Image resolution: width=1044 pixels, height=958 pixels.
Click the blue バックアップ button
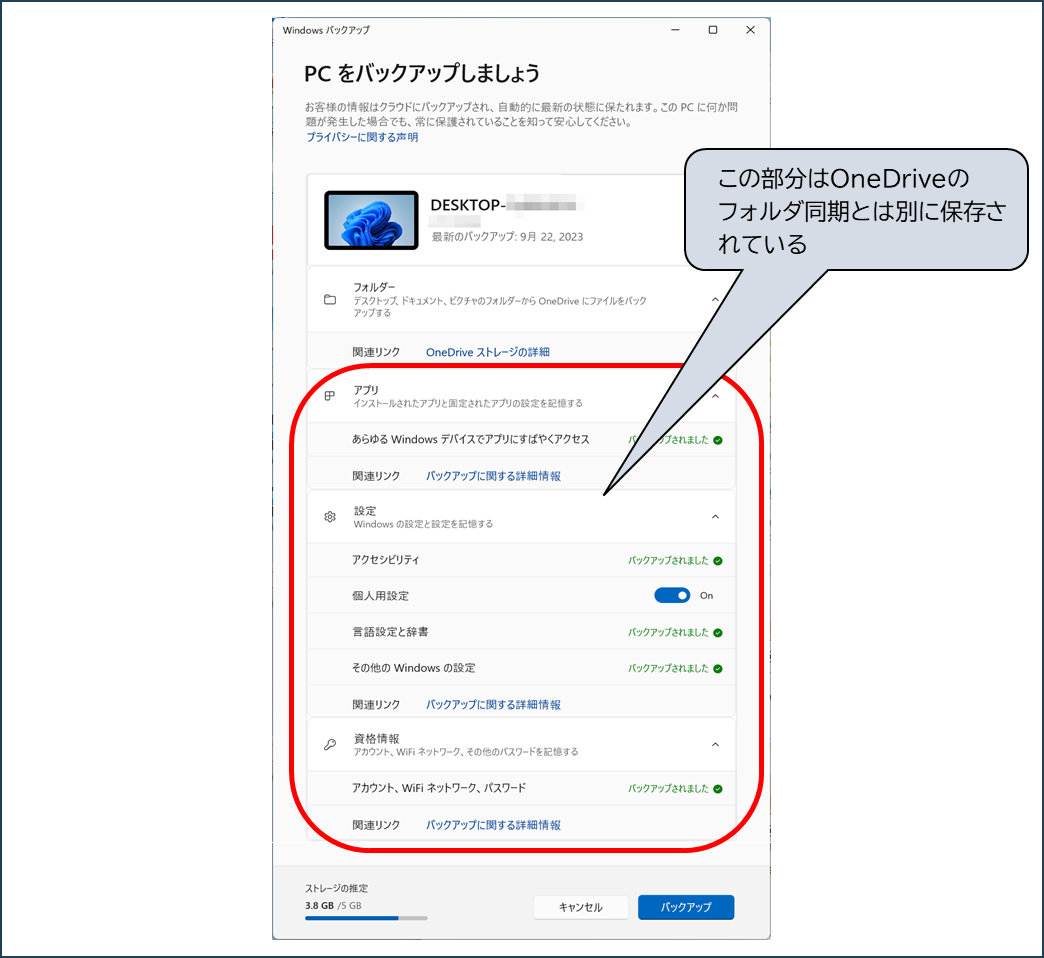point(686,907)
